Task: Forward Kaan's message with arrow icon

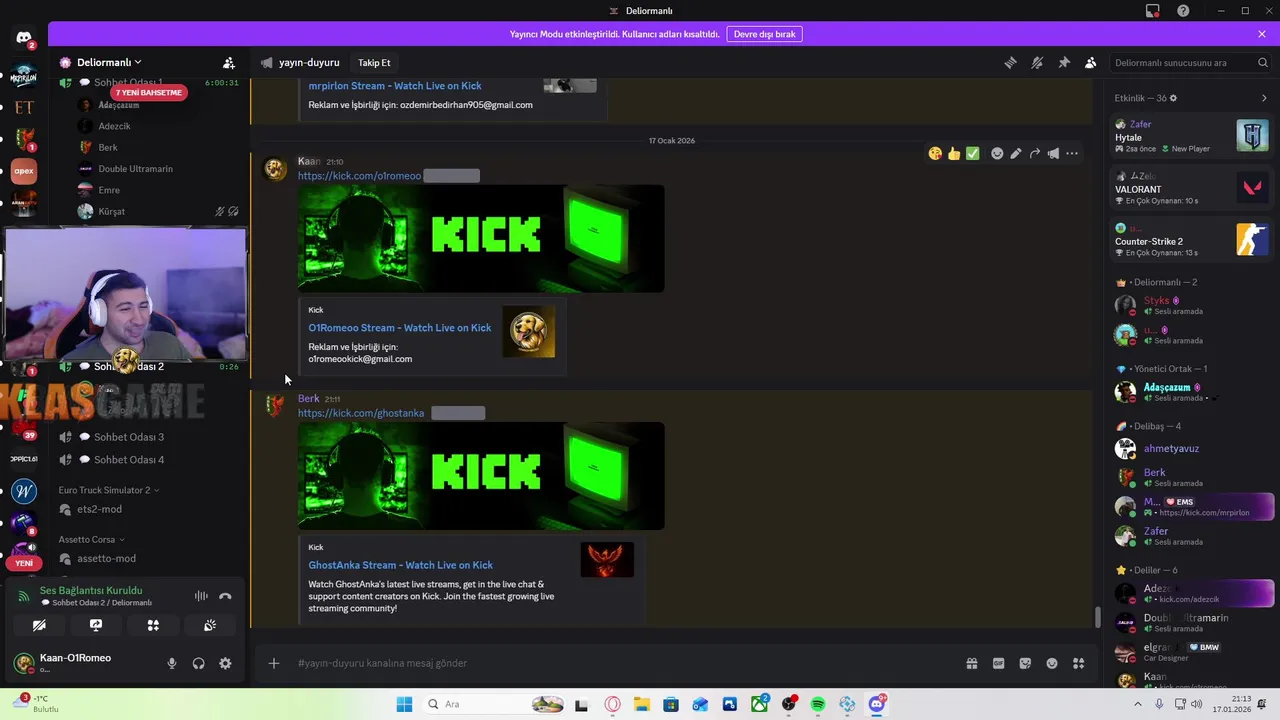Action: pos(1035,153)
